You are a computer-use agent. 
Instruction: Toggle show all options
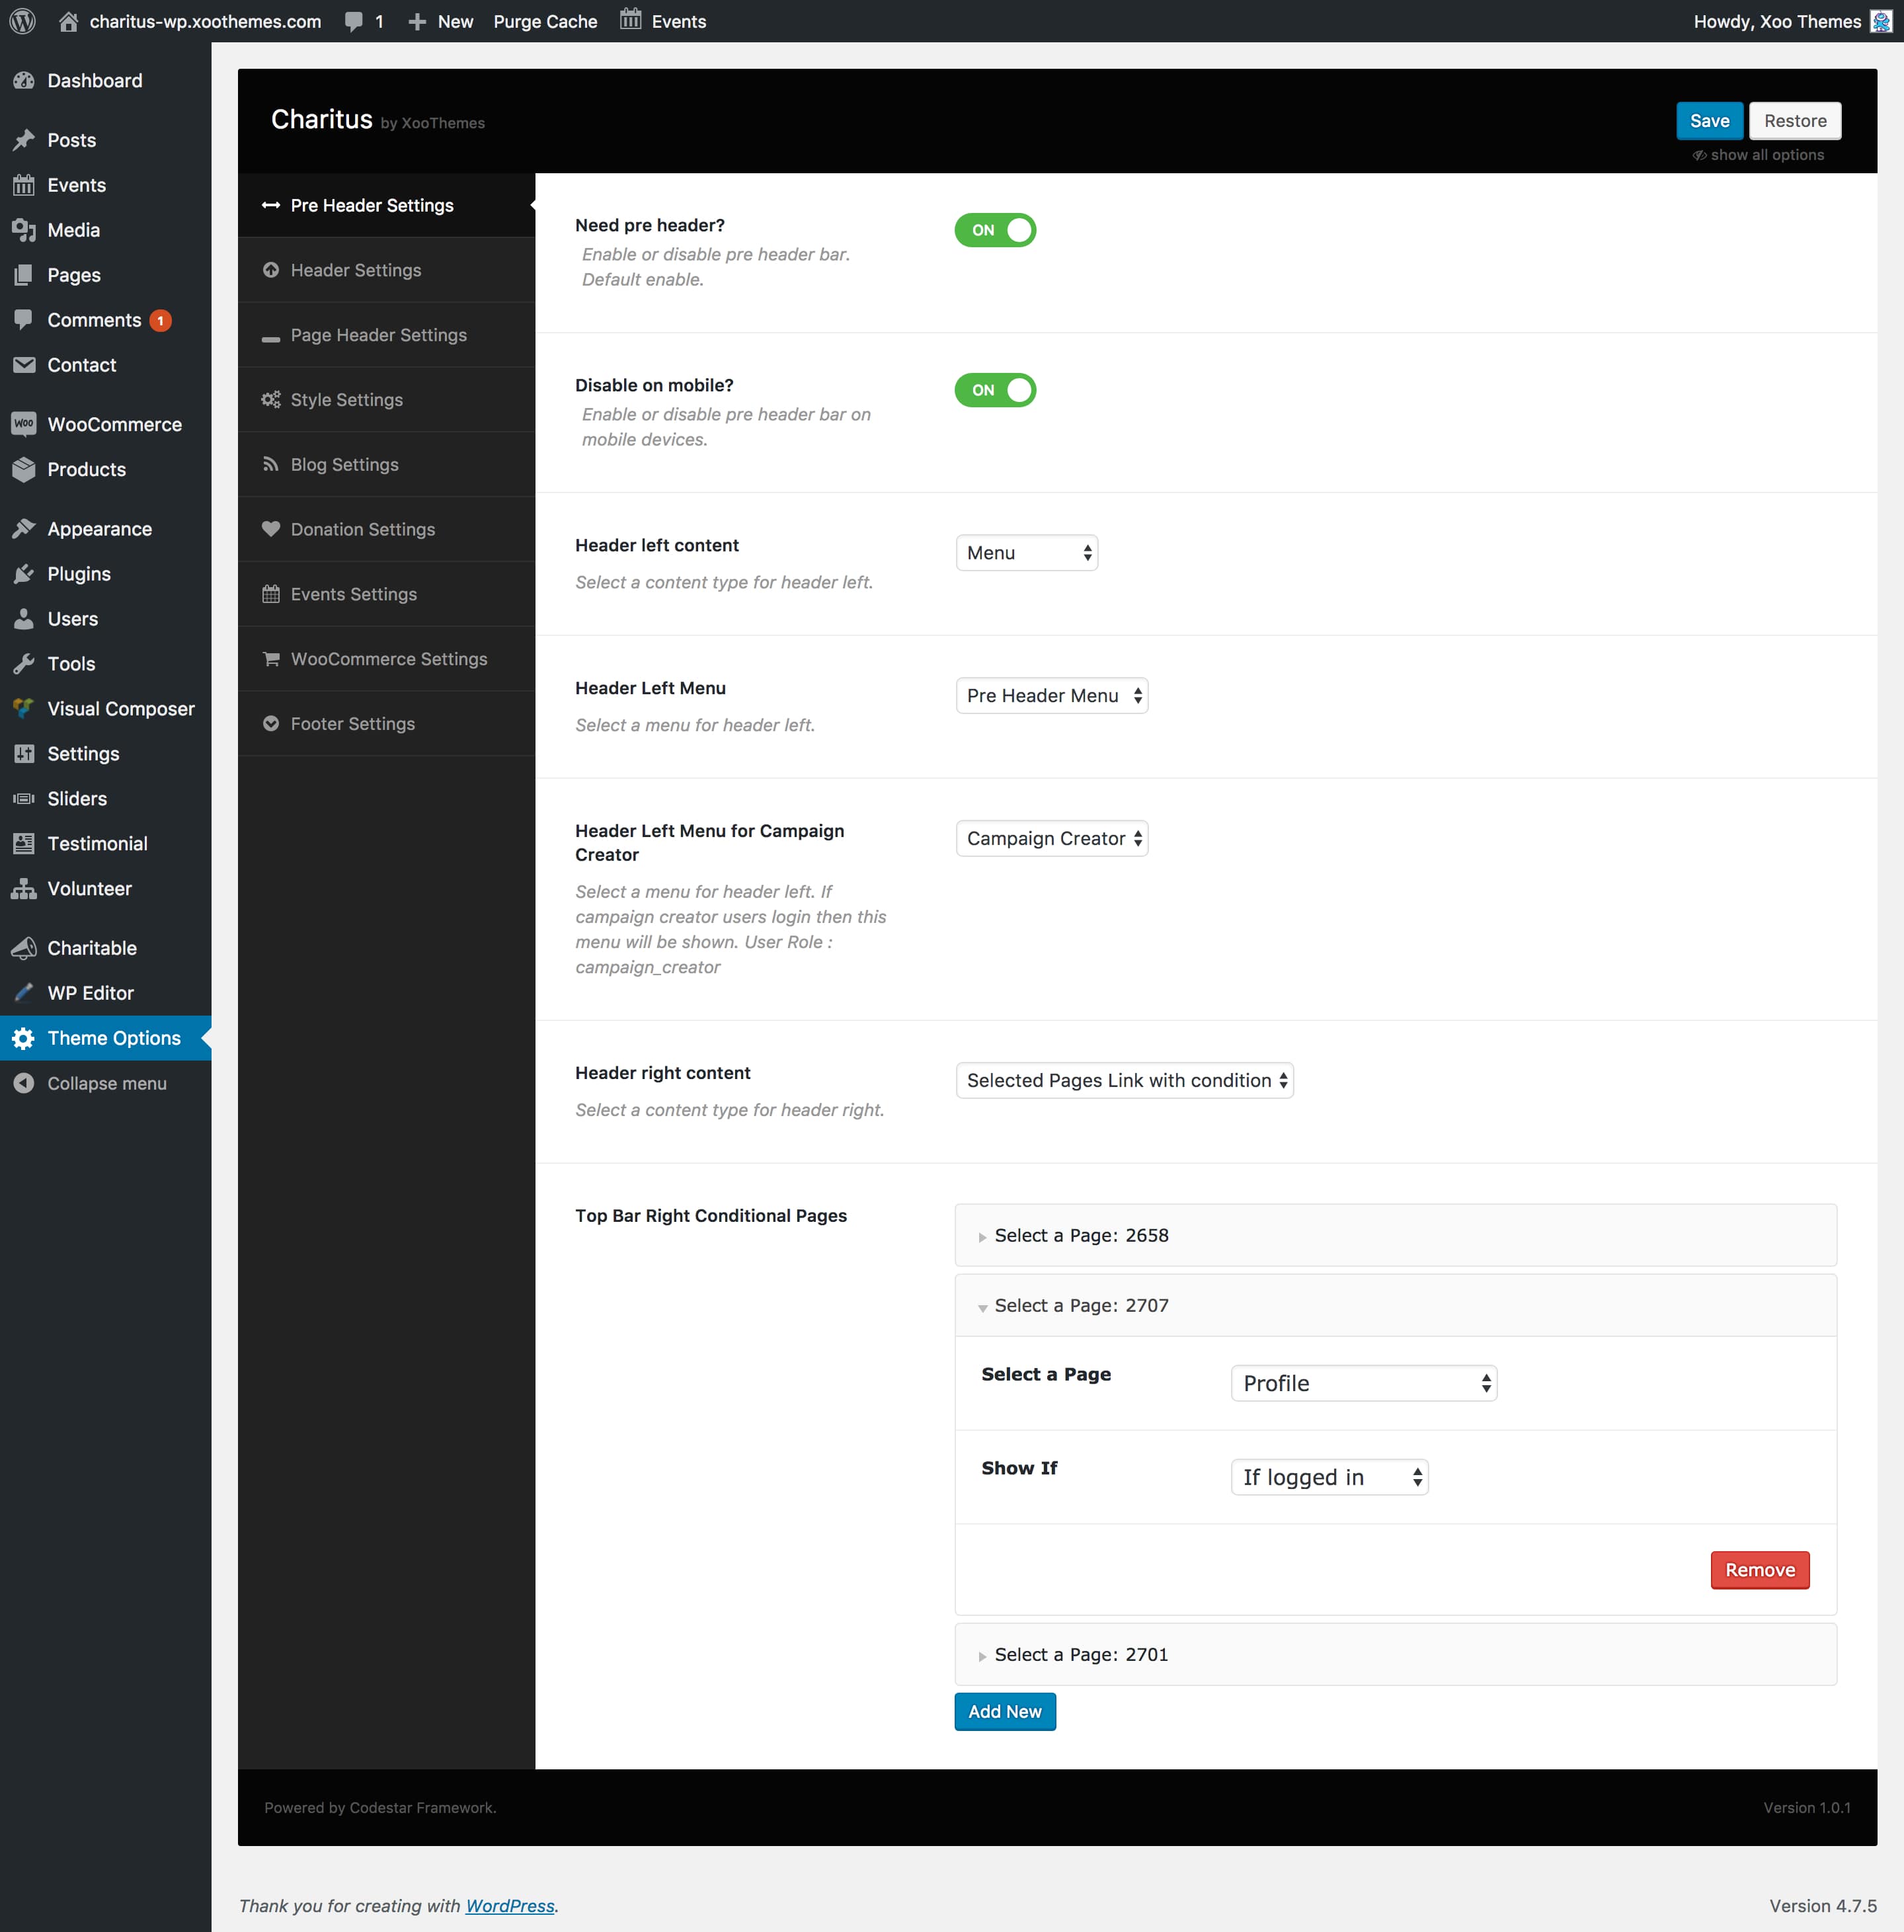pyautogui.click(x=1758, y=155)
